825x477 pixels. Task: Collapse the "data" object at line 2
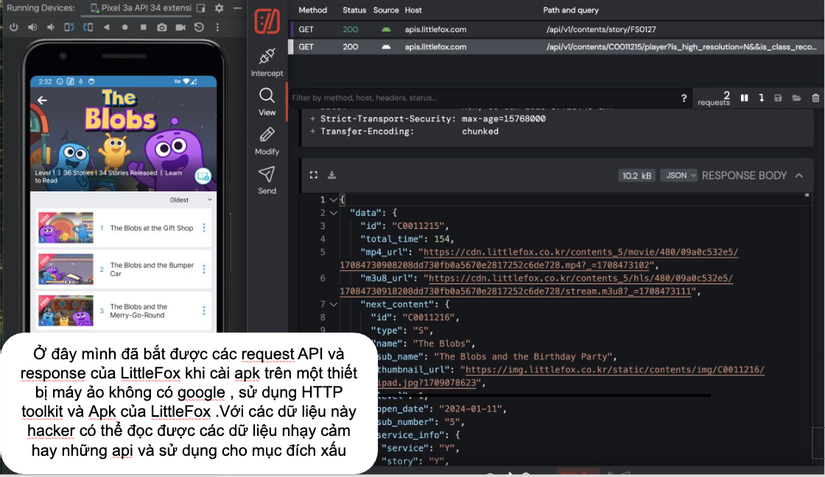click(x=333, y=213)
